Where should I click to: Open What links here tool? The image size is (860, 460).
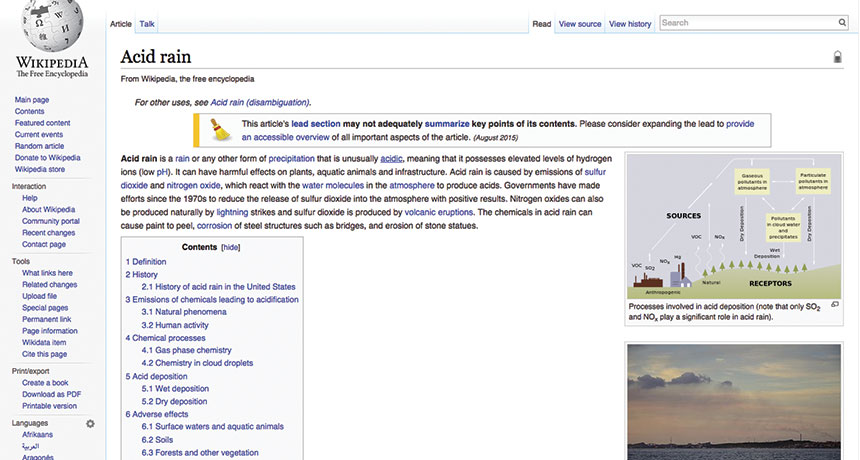tap(47, 272)
